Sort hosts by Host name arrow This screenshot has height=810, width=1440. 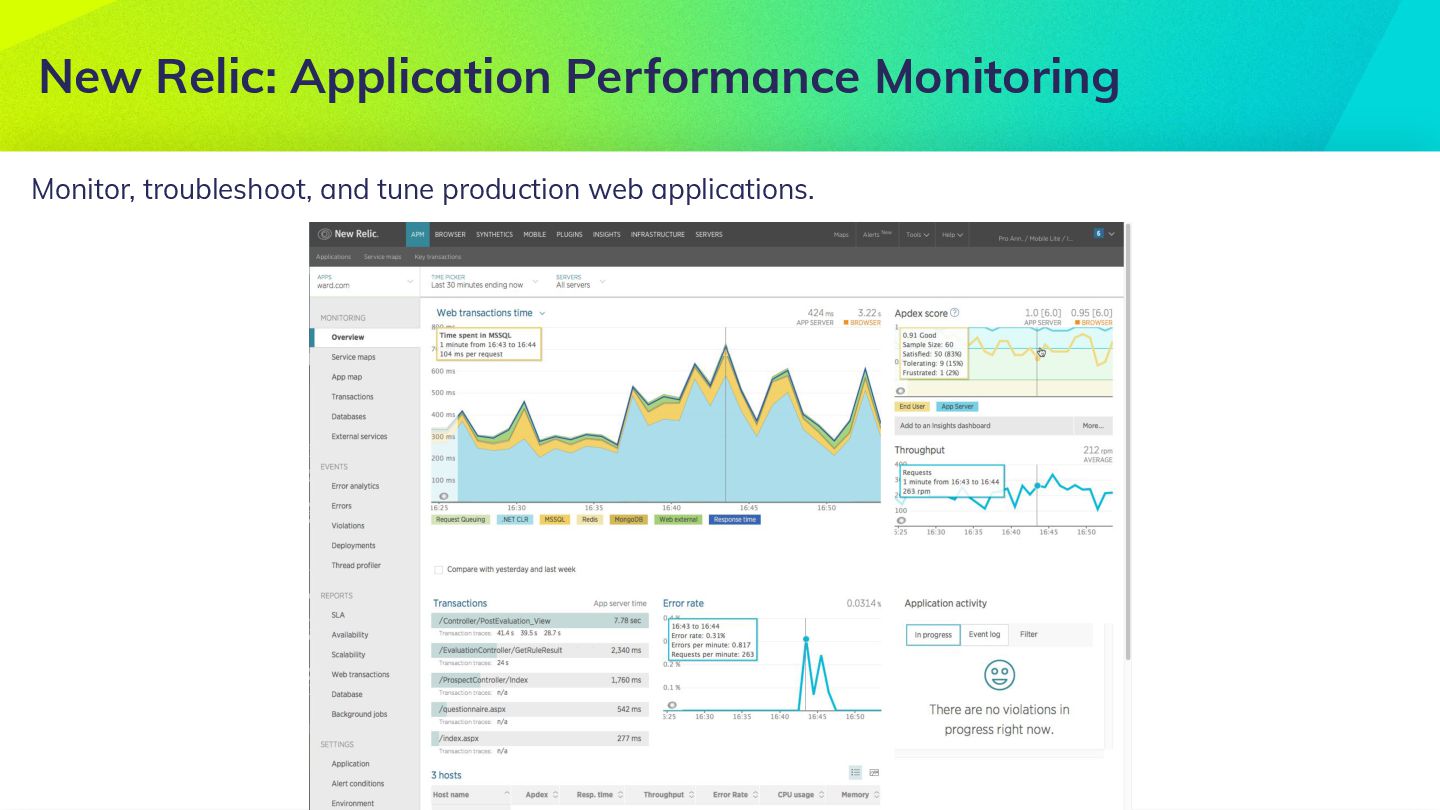coord(507,795)
